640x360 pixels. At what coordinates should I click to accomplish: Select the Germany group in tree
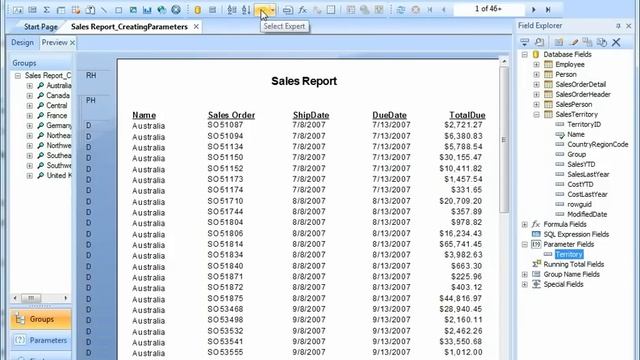tap(58, 125)
